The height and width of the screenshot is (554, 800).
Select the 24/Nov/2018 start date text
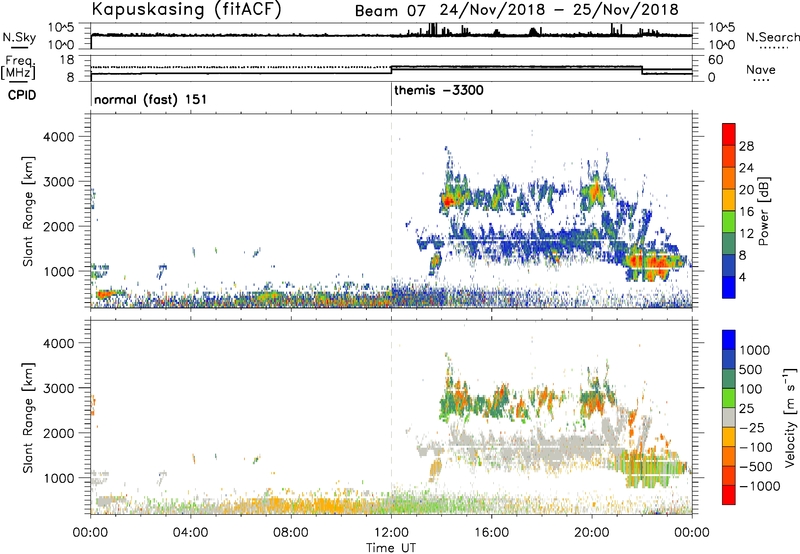[491, 10]
